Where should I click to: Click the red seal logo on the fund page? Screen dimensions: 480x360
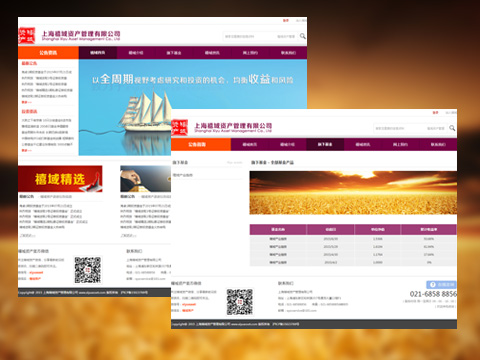pyautogui.click(x=180, y=127)
